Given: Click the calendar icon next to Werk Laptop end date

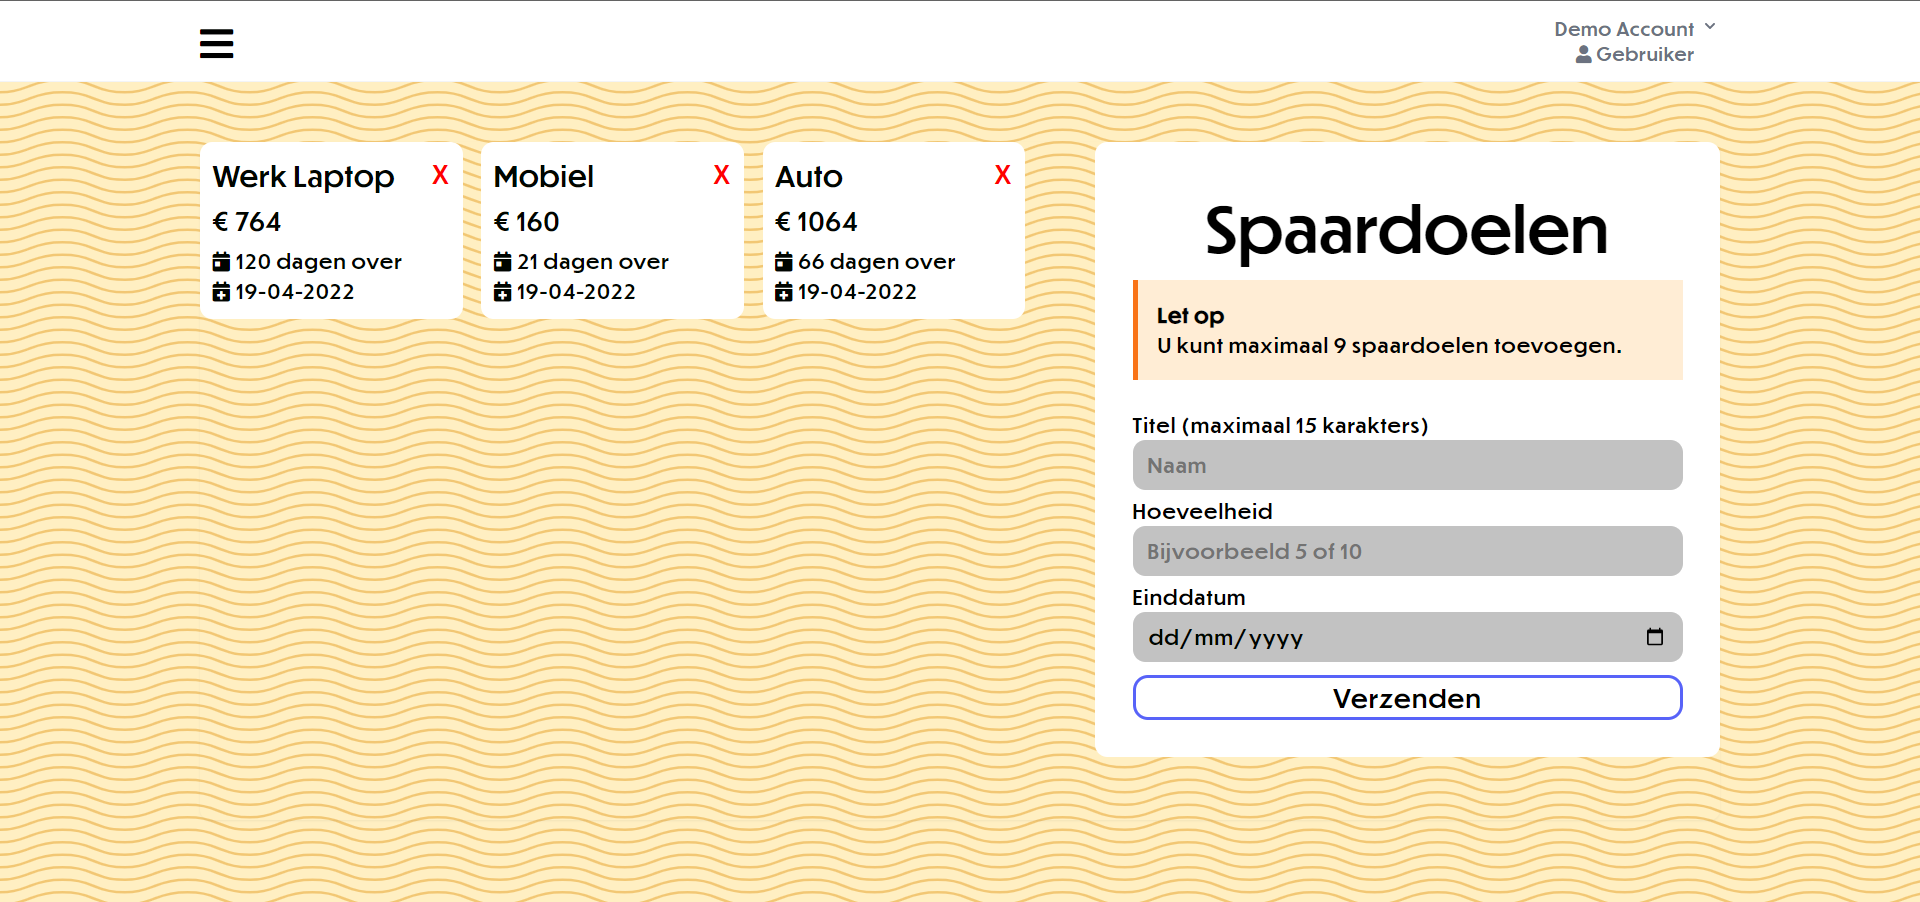Looking at the screenshot, I should [222, 291].
